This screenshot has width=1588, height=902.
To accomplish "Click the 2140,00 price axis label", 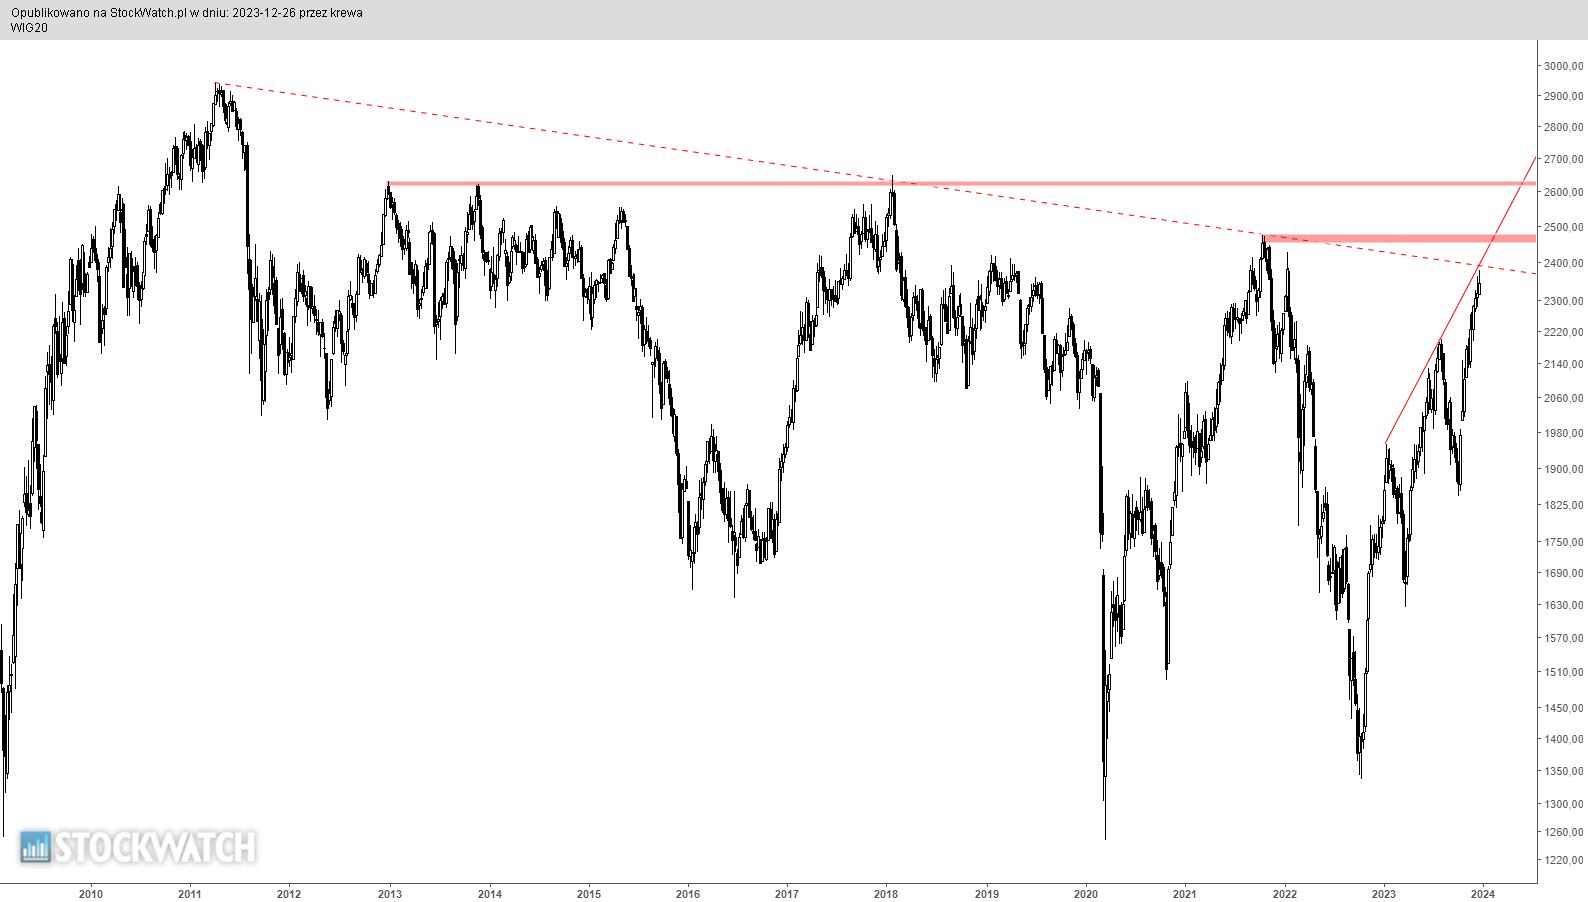I will (1563, 365).
